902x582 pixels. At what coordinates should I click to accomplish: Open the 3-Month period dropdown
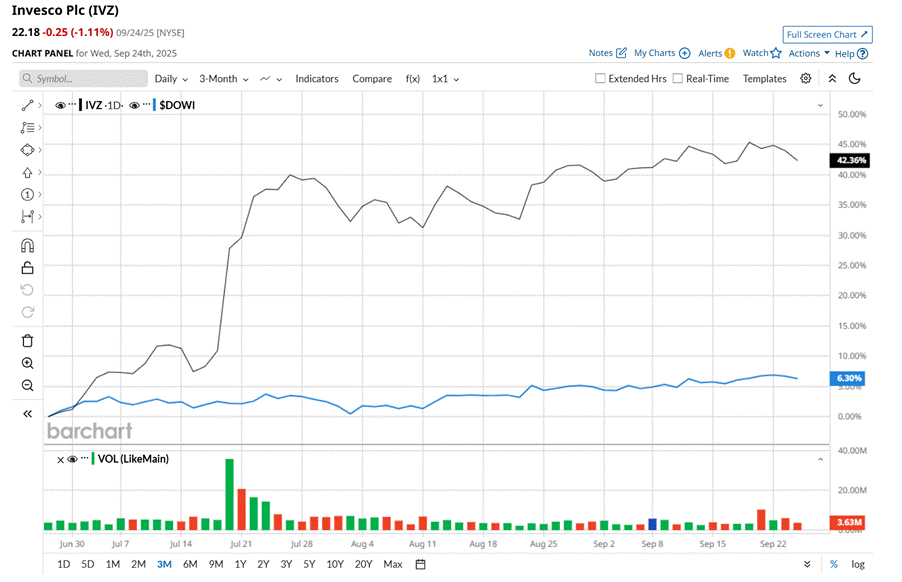coord(224,79)
